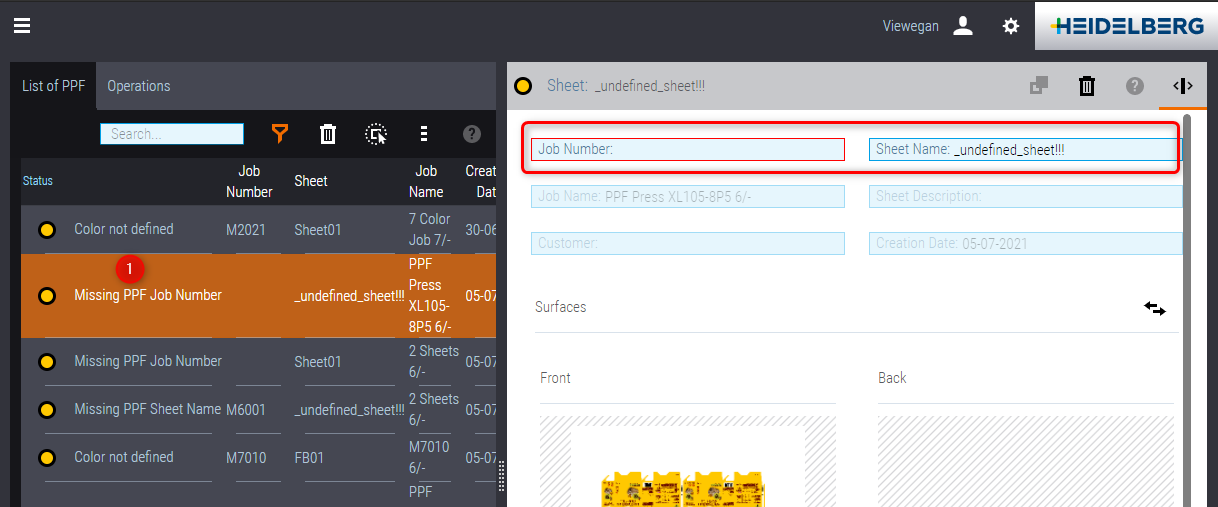This screenshot has height=507, width=1218.
Task: Click into the Search field
Action: pos(172,134)
